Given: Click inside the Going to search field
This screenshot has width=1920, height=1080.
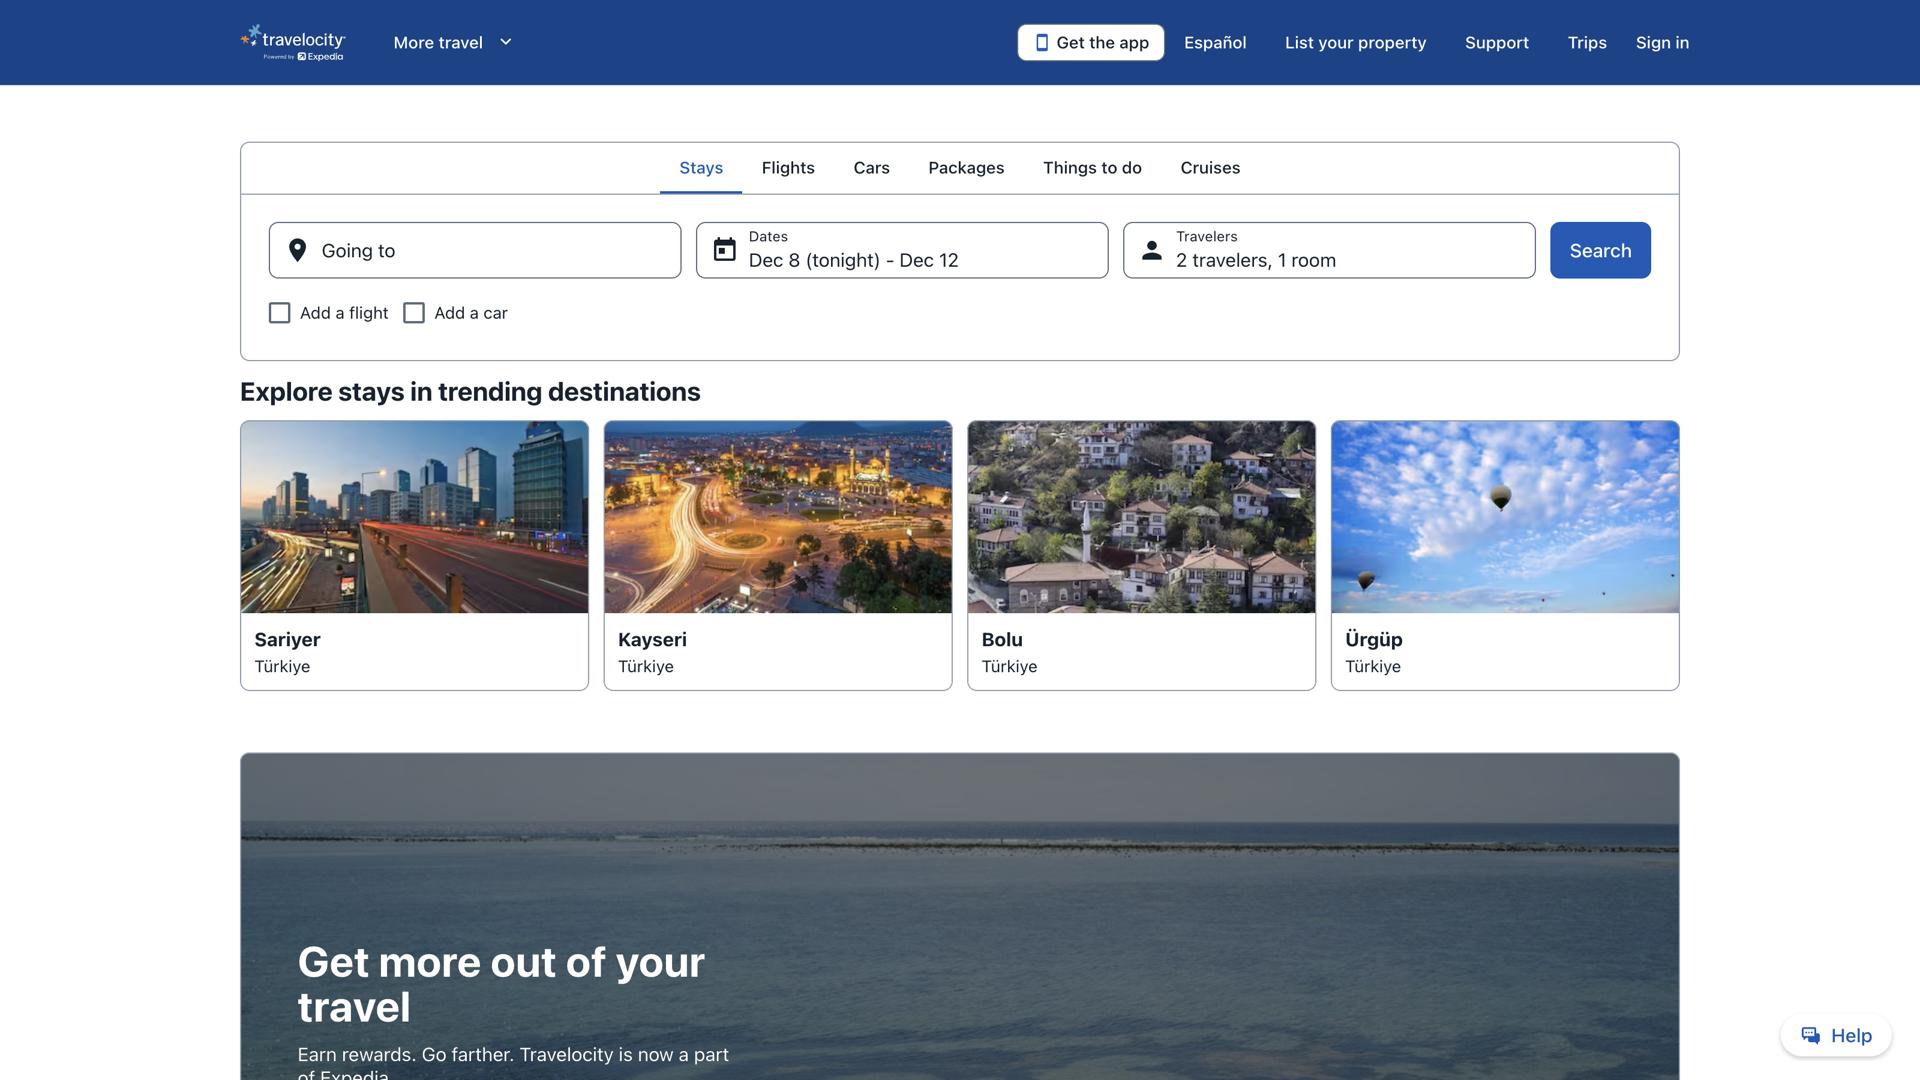Looking at the screenshot, I should coord(475,250).
